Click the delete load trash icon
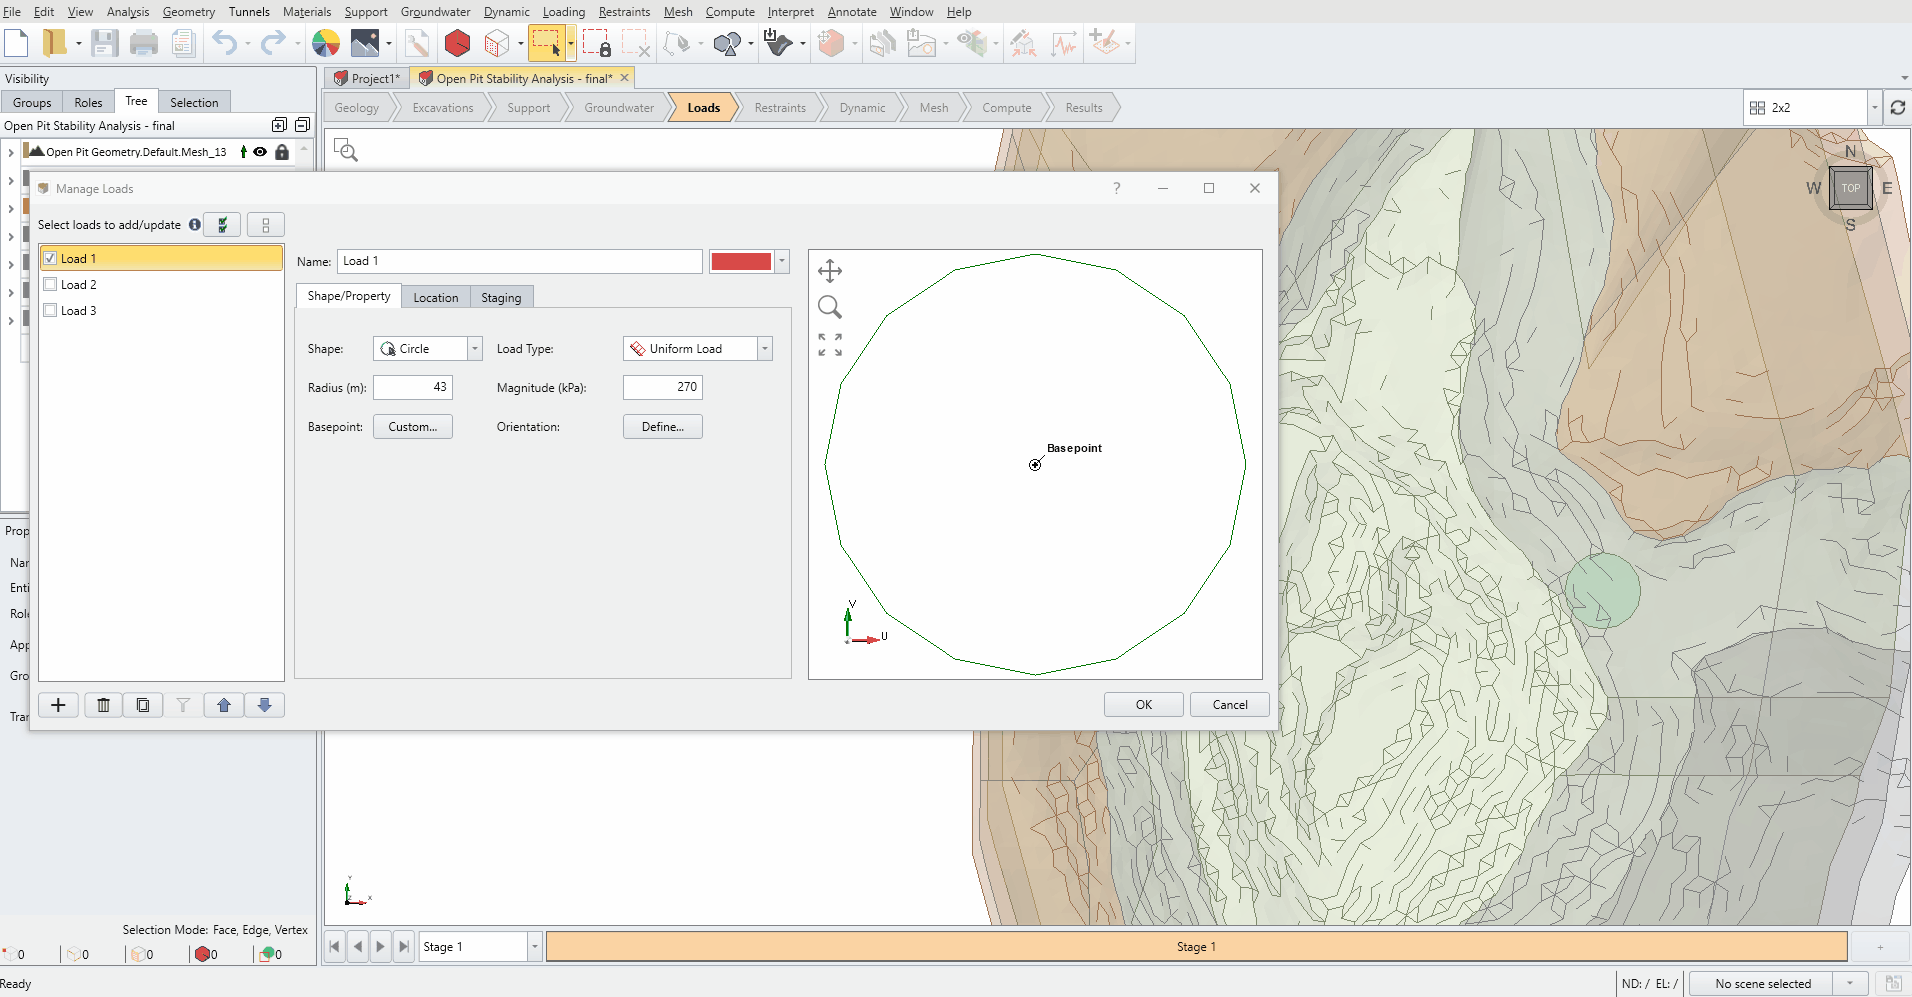 pyautogui.click(x=103, y=705)
